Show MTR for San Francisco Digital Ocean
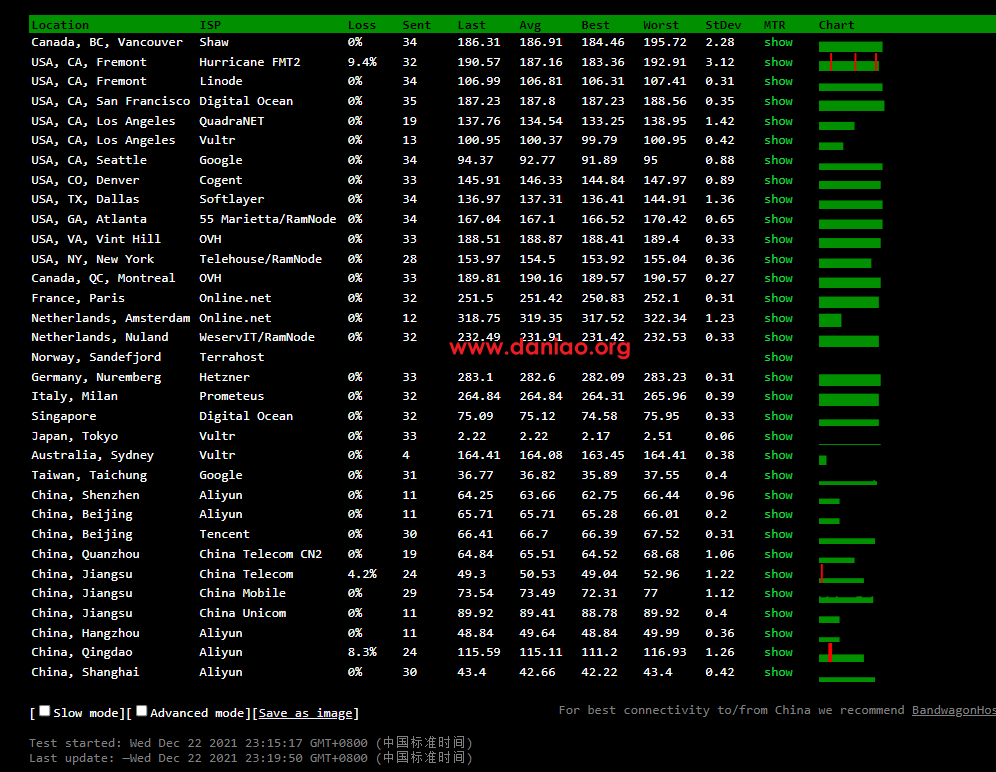Image resolution: width=996 pixels, height=772 pixels. [x=778, y=101]
